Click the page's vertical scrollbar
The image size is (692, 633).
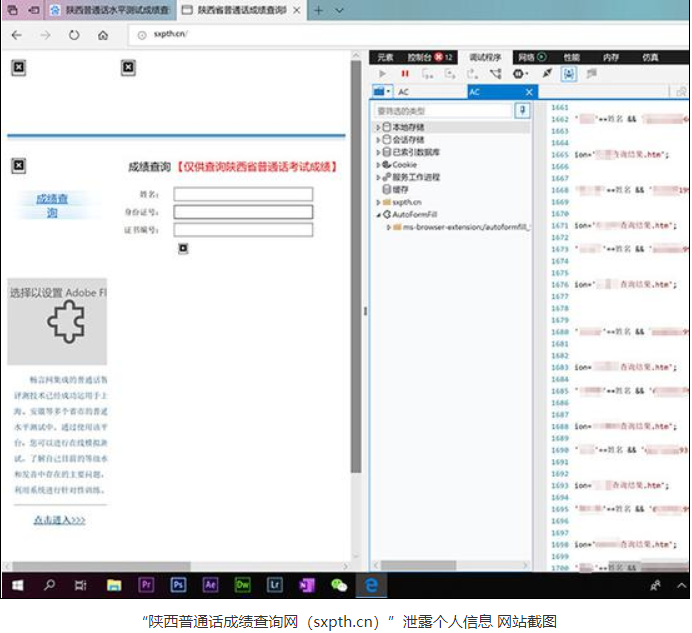[355, 300]
